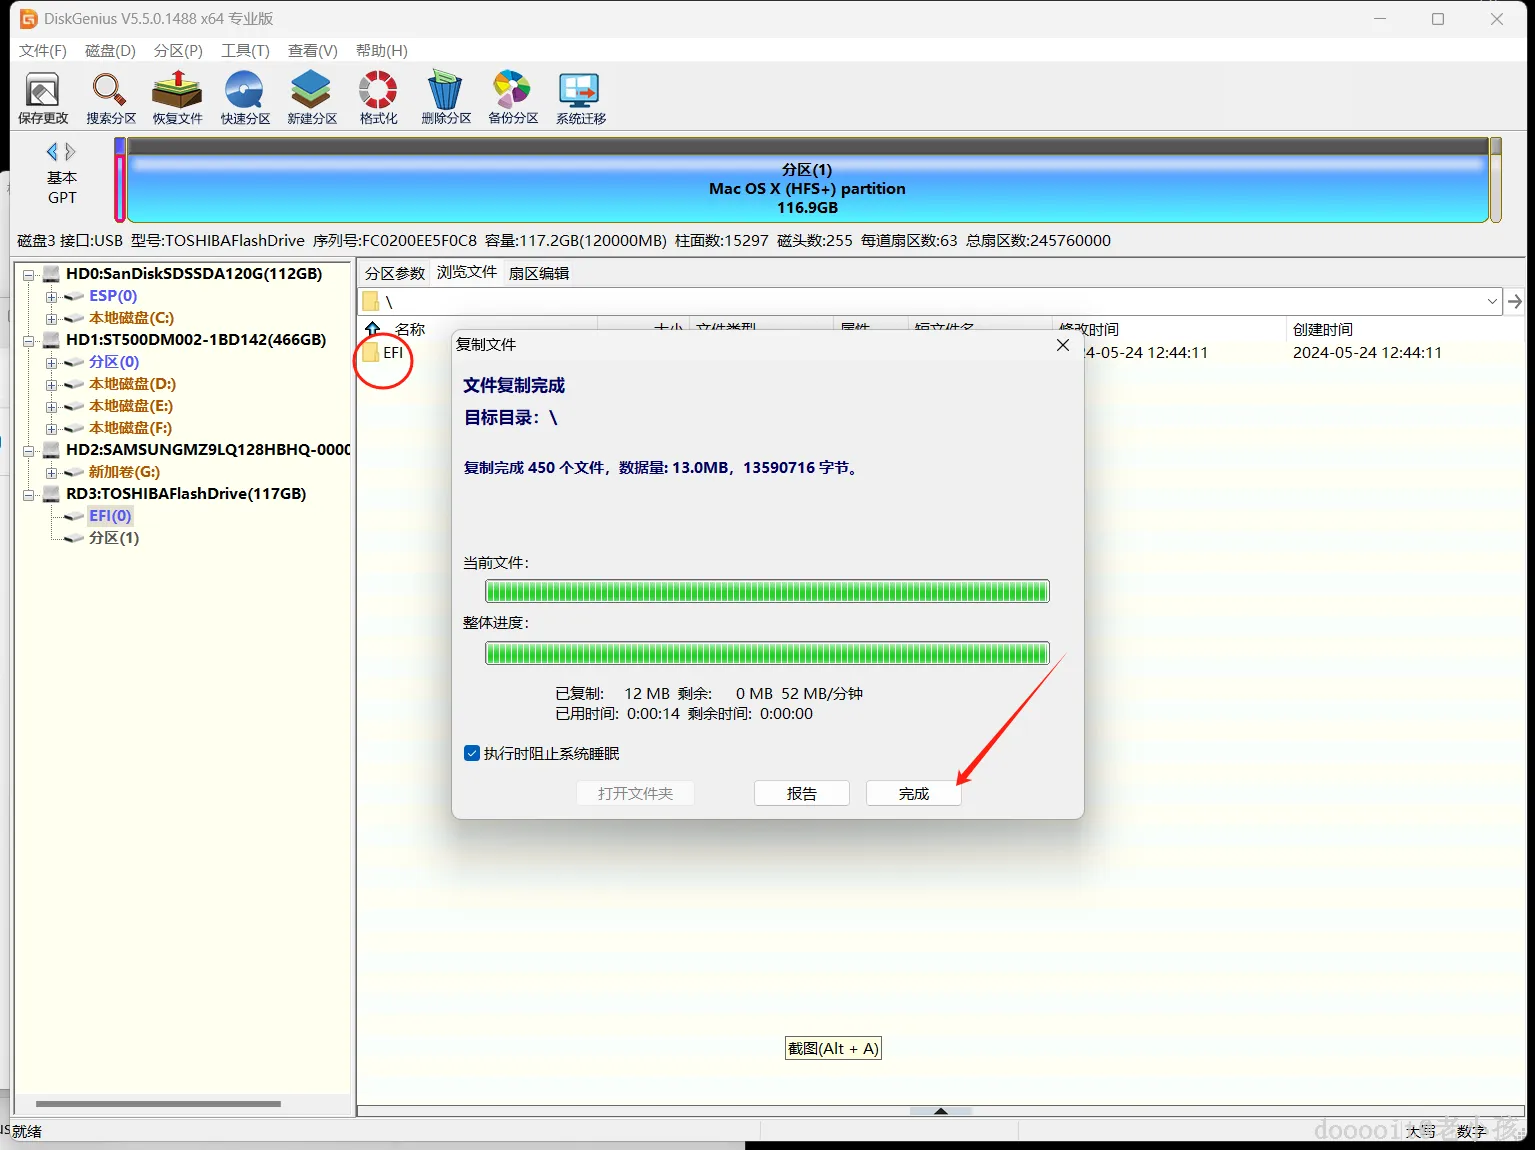Switch to the 扇区编辑 tab

click(539, 273)
